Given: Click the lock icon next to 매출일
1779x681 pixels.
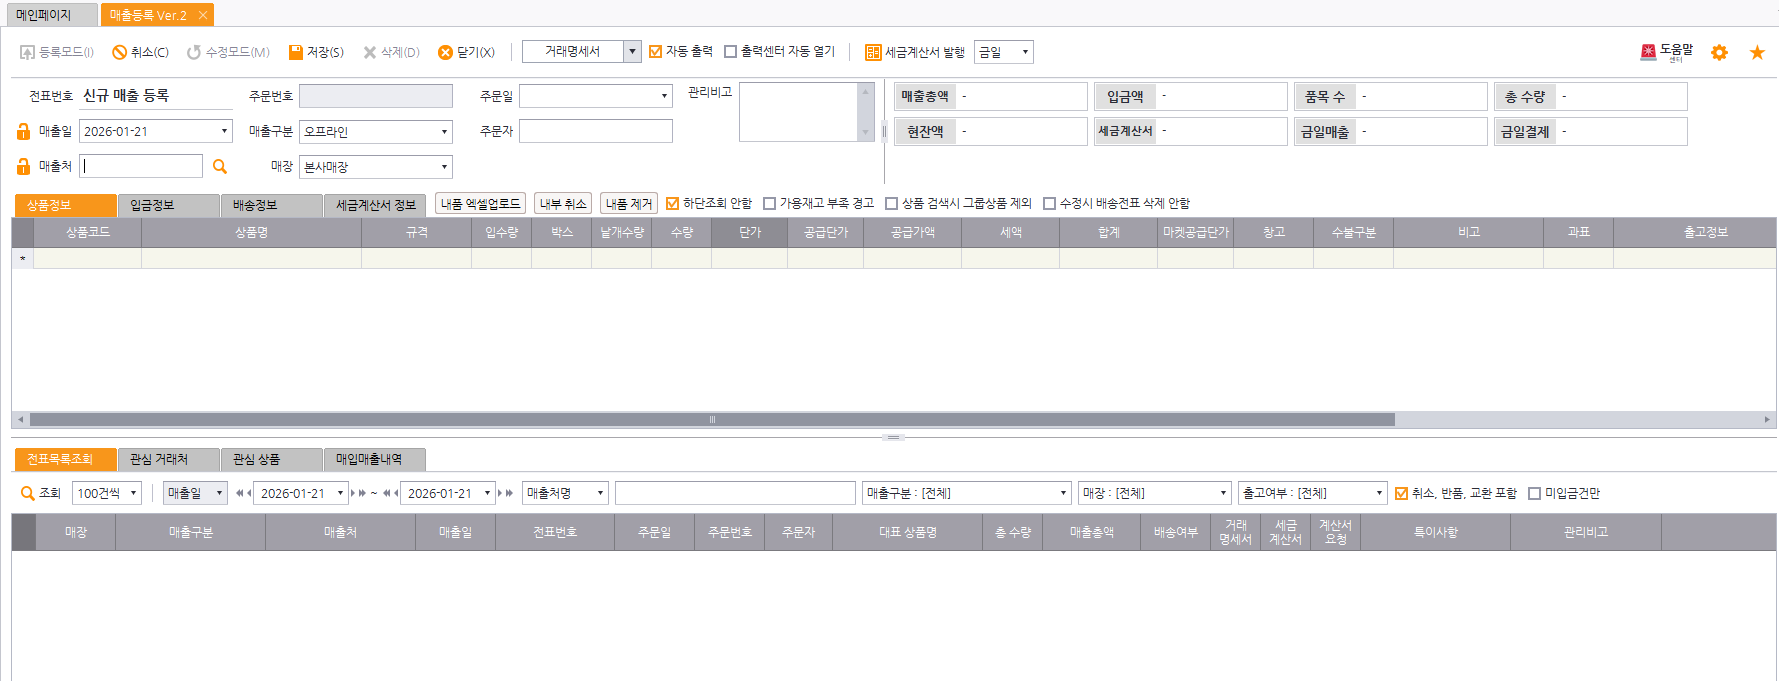Looking at the screenshot, I should (x=23, y=131).
